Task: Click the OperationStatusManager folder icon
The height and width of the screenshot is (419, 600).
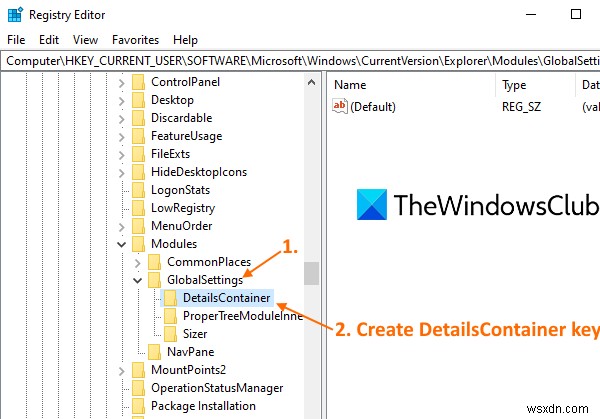Action: (139, 388)
